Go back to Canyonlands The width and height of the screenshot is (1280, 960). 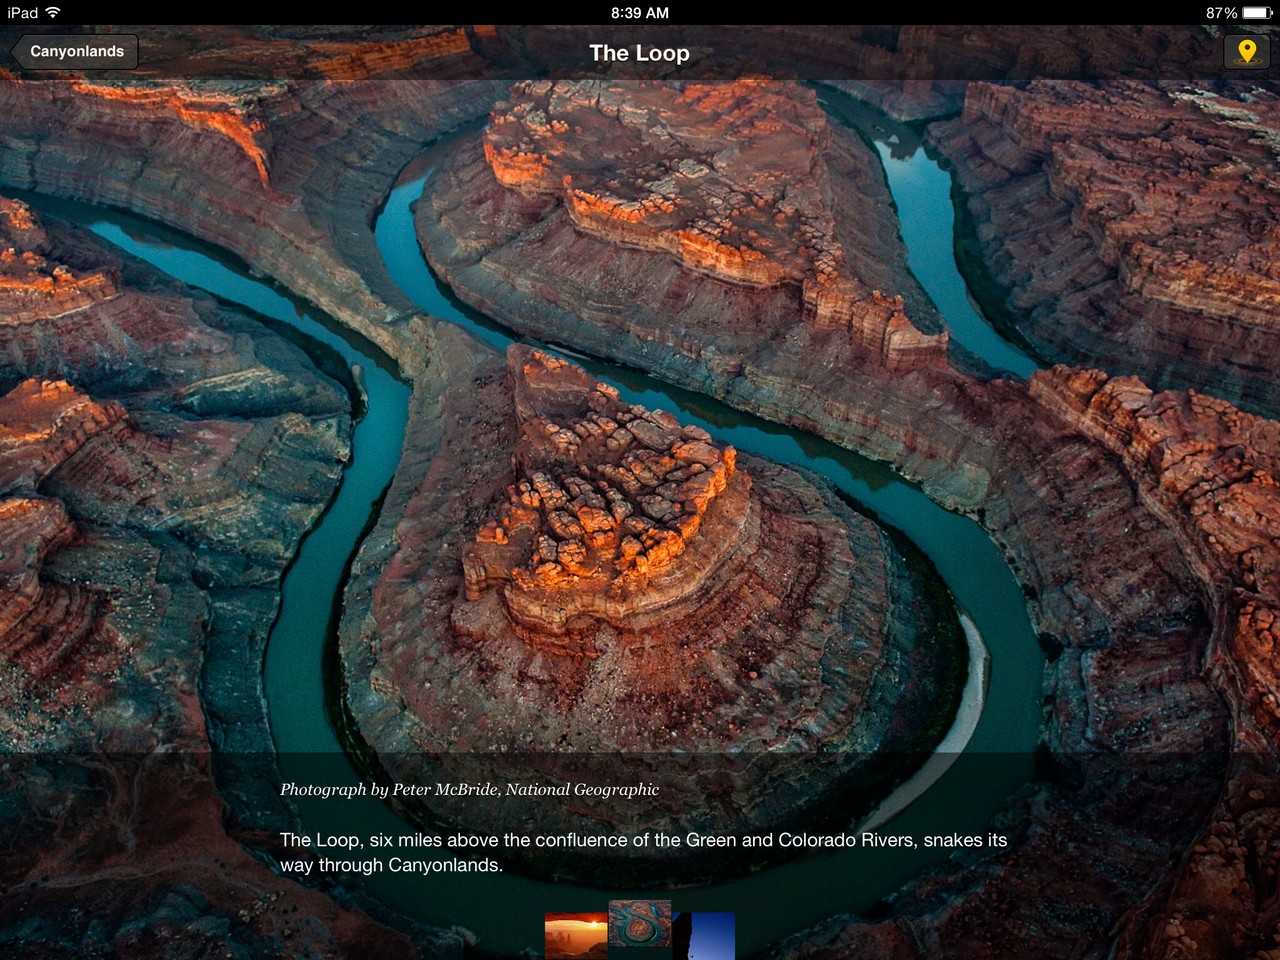coord(75,52)
